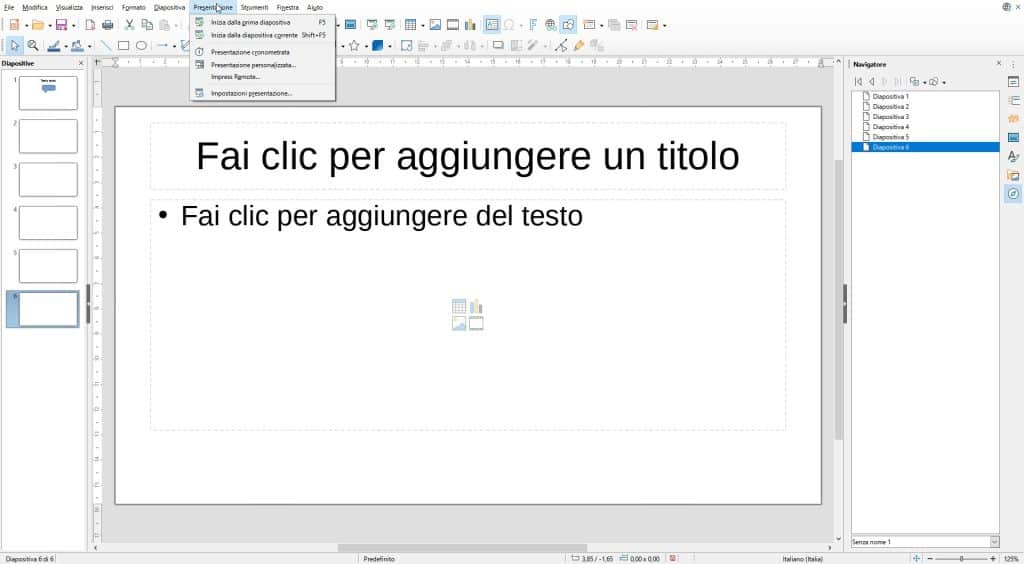The width and height of the screenshot is (1024, 564).
Task: Toggle the Navigator sidebar compass icon
Action: pos(1013,194)
